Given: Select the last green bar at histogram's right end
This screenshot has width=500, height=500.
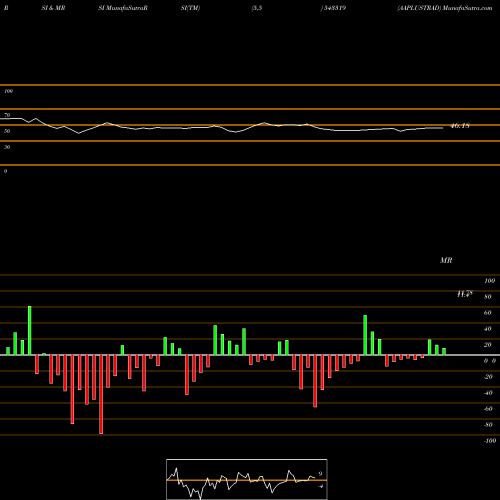Looking at the screenshot, I should click(444, 352).
